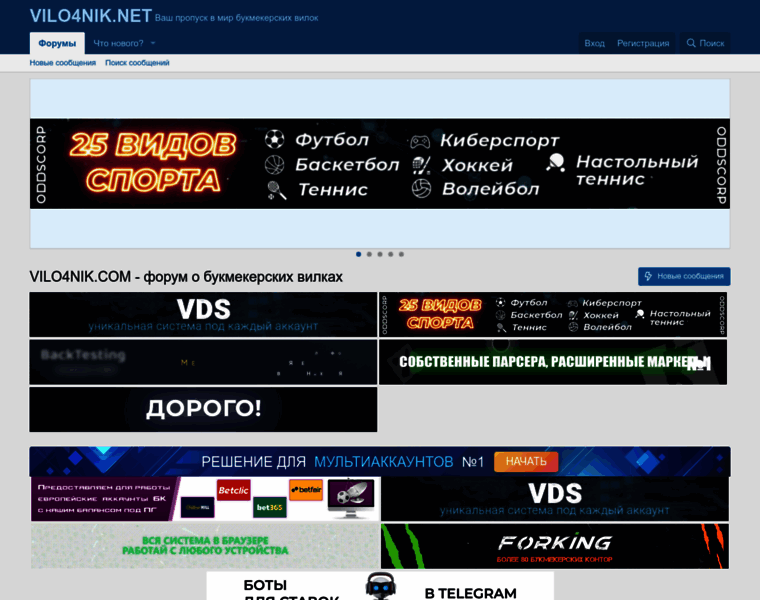Screen dimensions: 760x600
Task: Select the Форумы tab
Action: (57, 43)
